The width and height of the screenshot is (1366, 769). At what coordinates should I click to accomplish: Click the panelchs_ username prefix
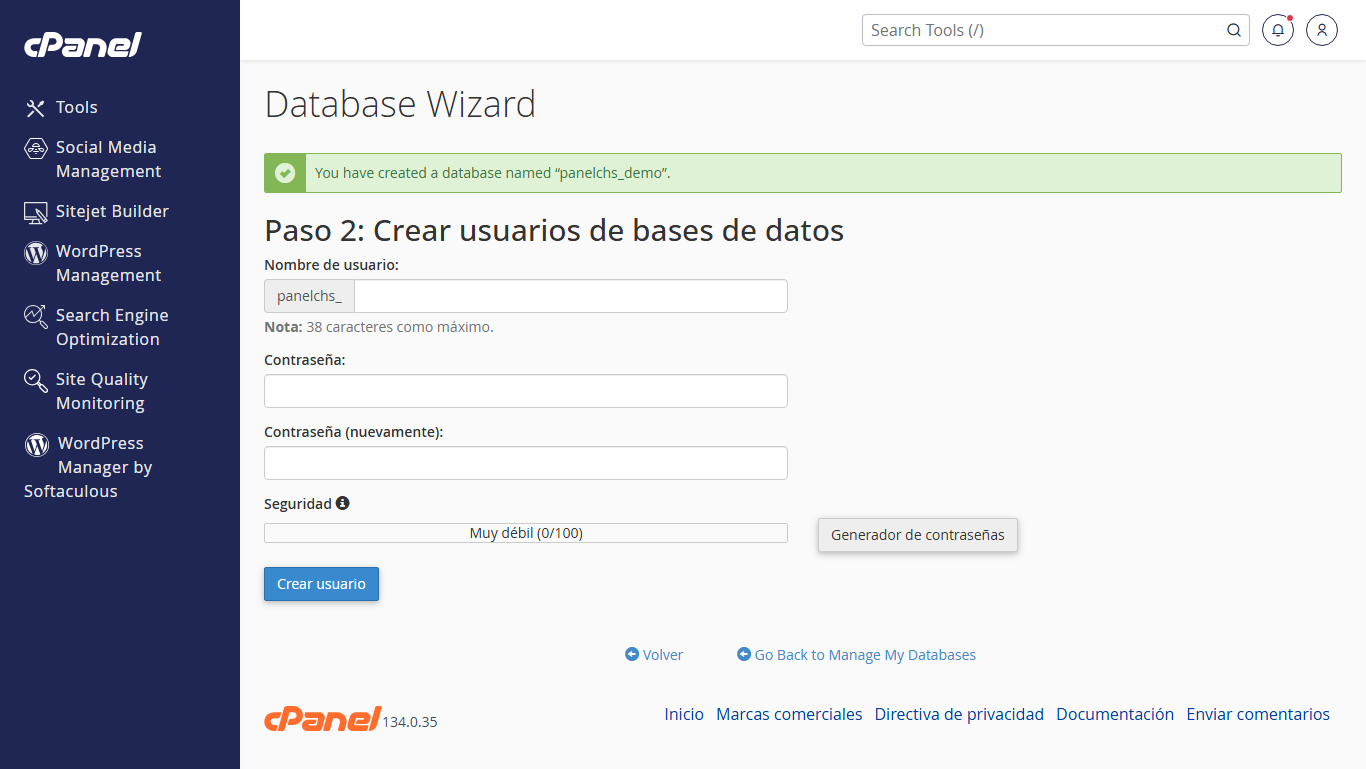pyautogui.click(x=309, y=296)
